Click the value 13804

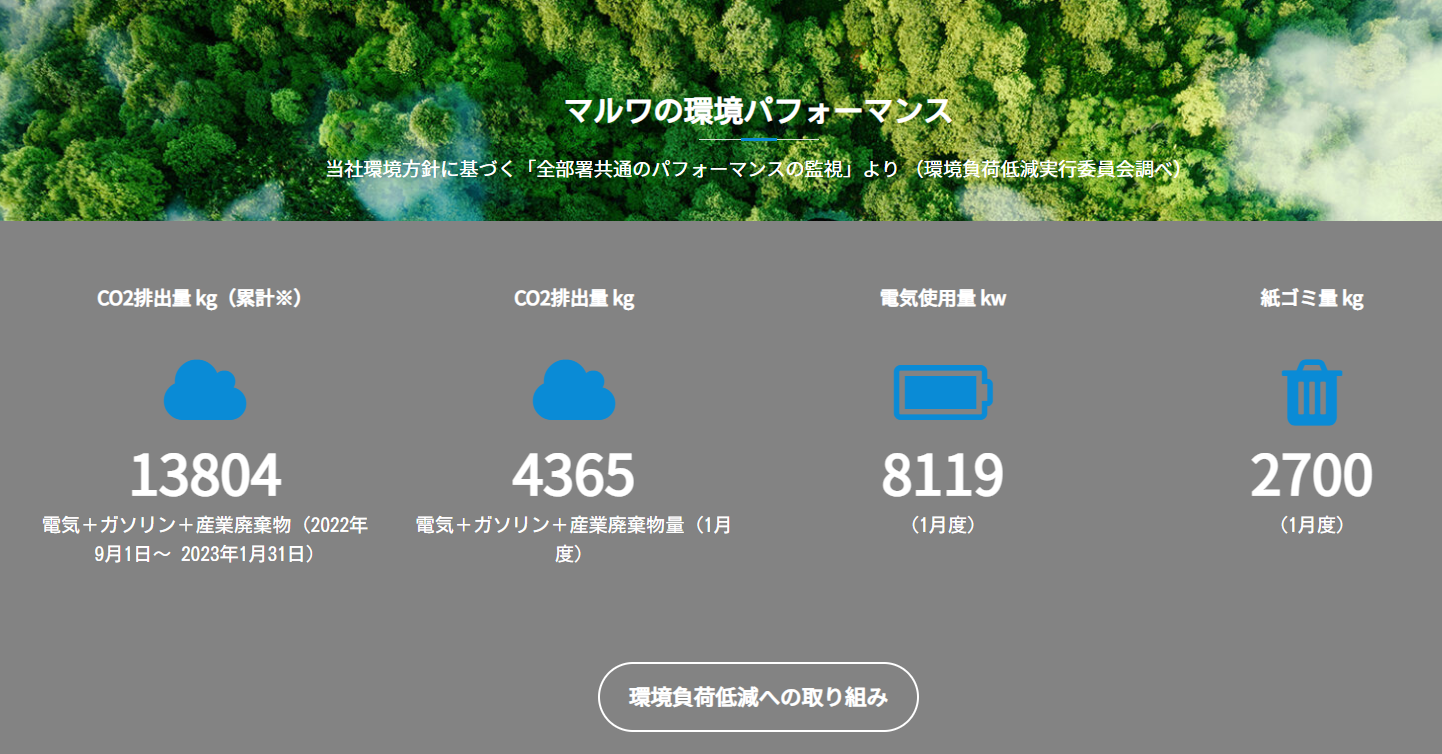[205, 476]
